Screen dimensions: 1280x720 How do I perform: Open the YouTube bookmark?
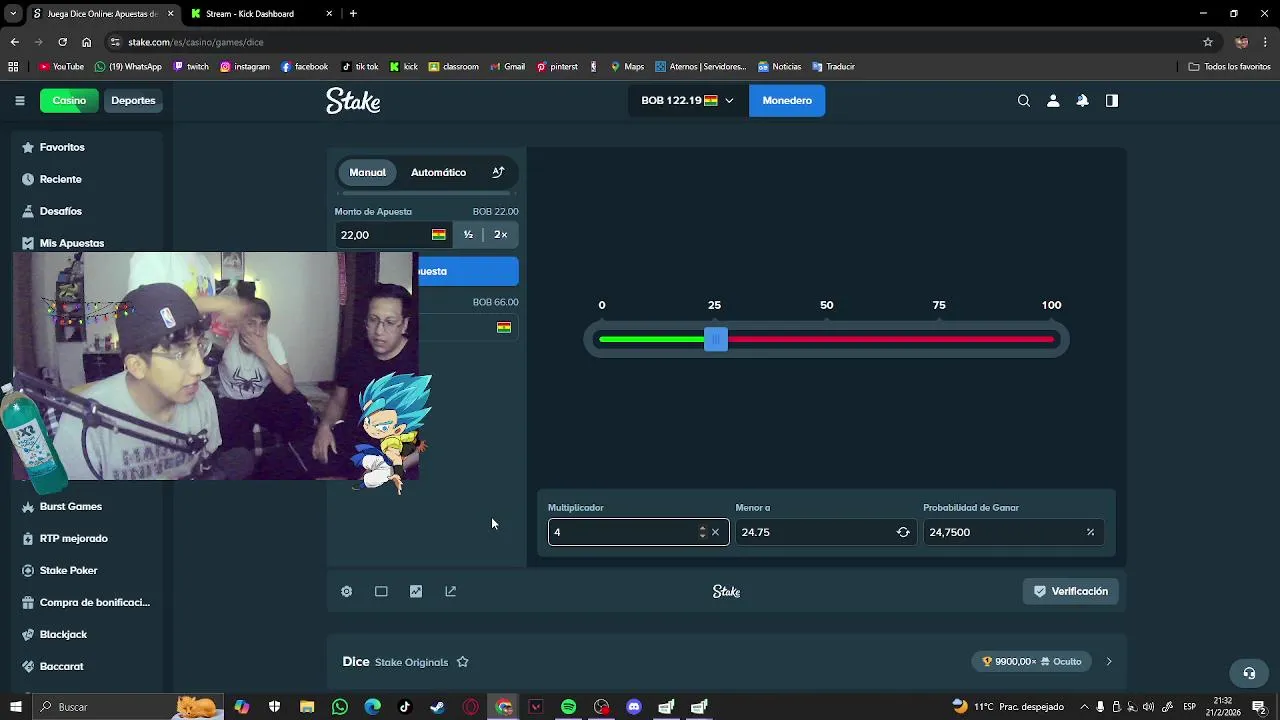click(x=61, y=67)
